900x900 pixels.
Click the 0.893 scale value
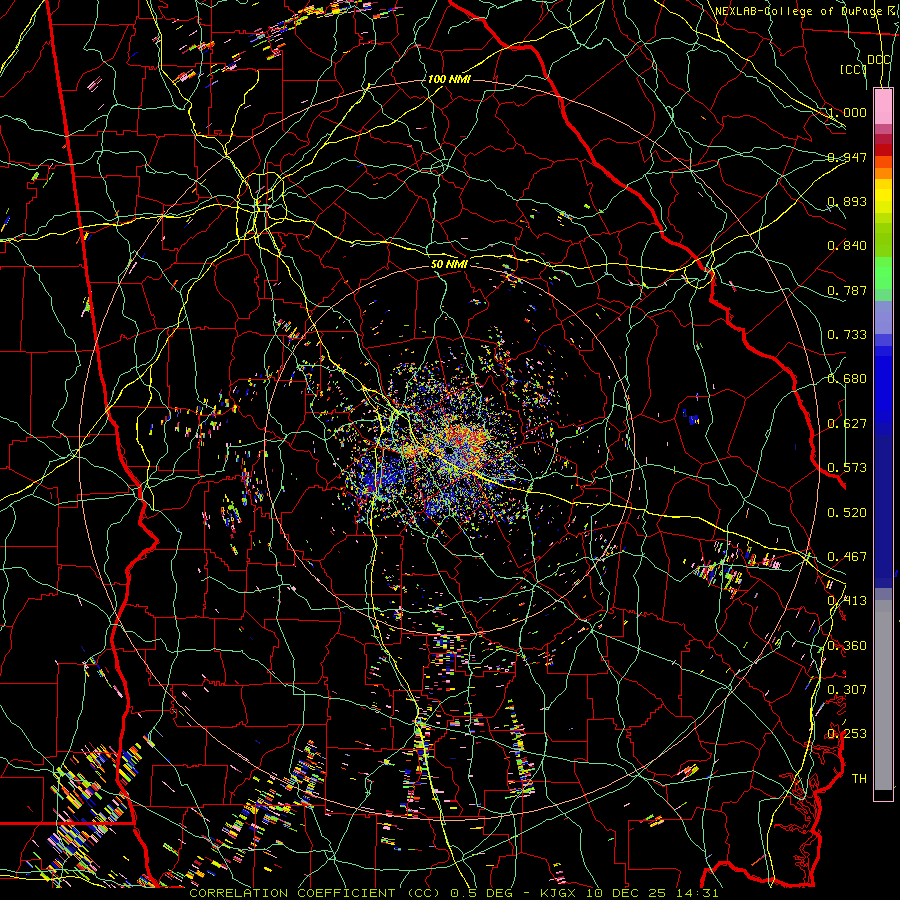pyautogui.click(x=847, y=201)
